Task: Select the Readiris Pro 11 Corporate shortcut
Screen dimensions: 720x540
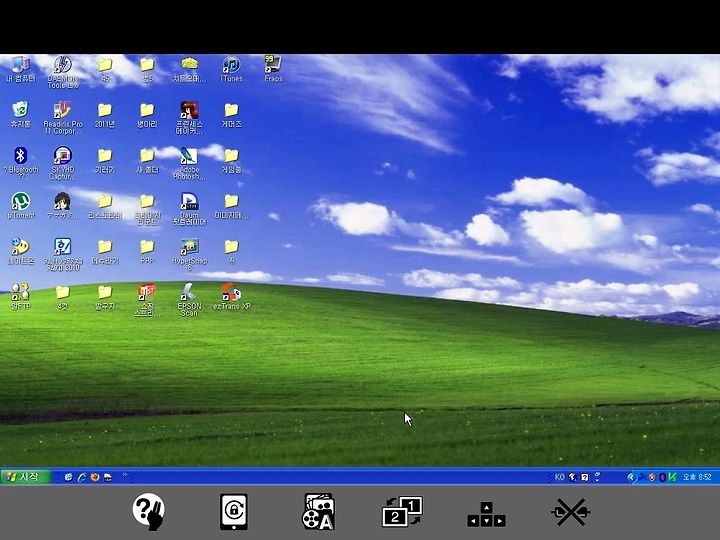Action: click(63, 118)
